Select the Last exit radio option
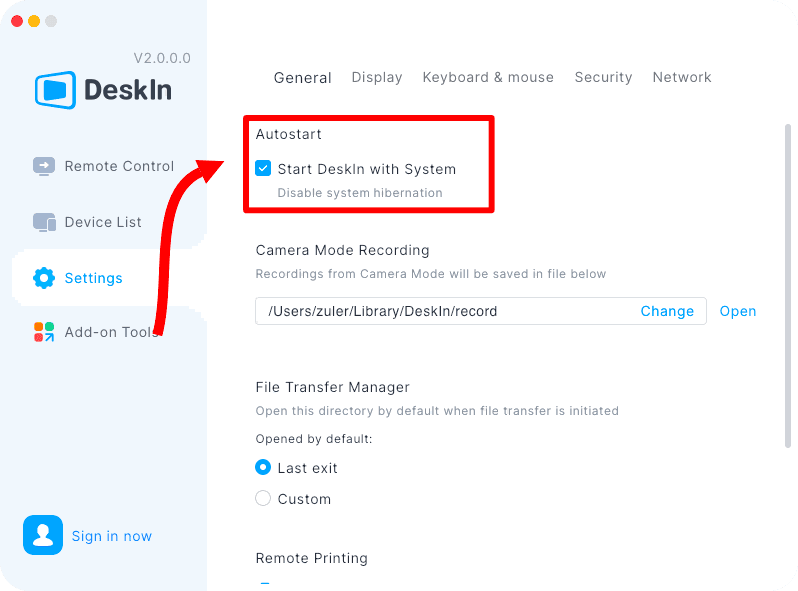This screenshot has height=591, width=798. (x=263, y=467)
